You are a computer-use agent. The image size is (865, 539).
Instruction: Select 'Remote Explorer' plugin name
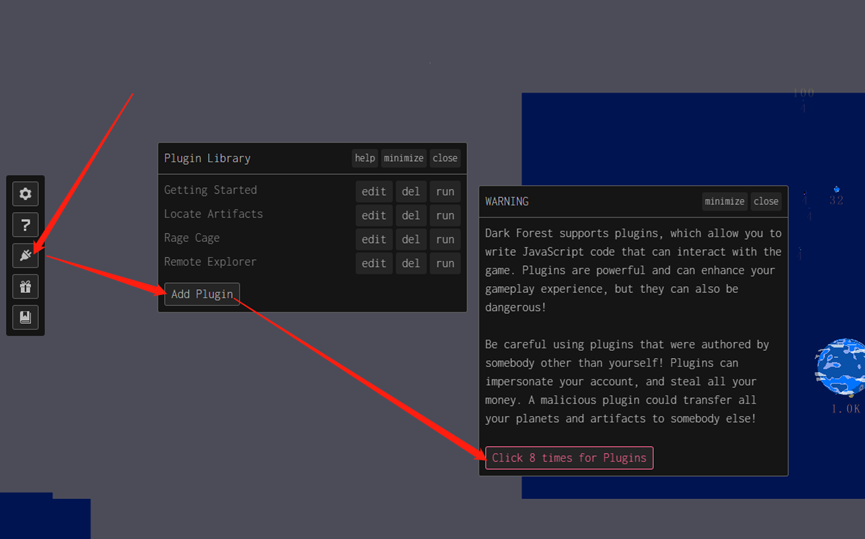point(210,262)
